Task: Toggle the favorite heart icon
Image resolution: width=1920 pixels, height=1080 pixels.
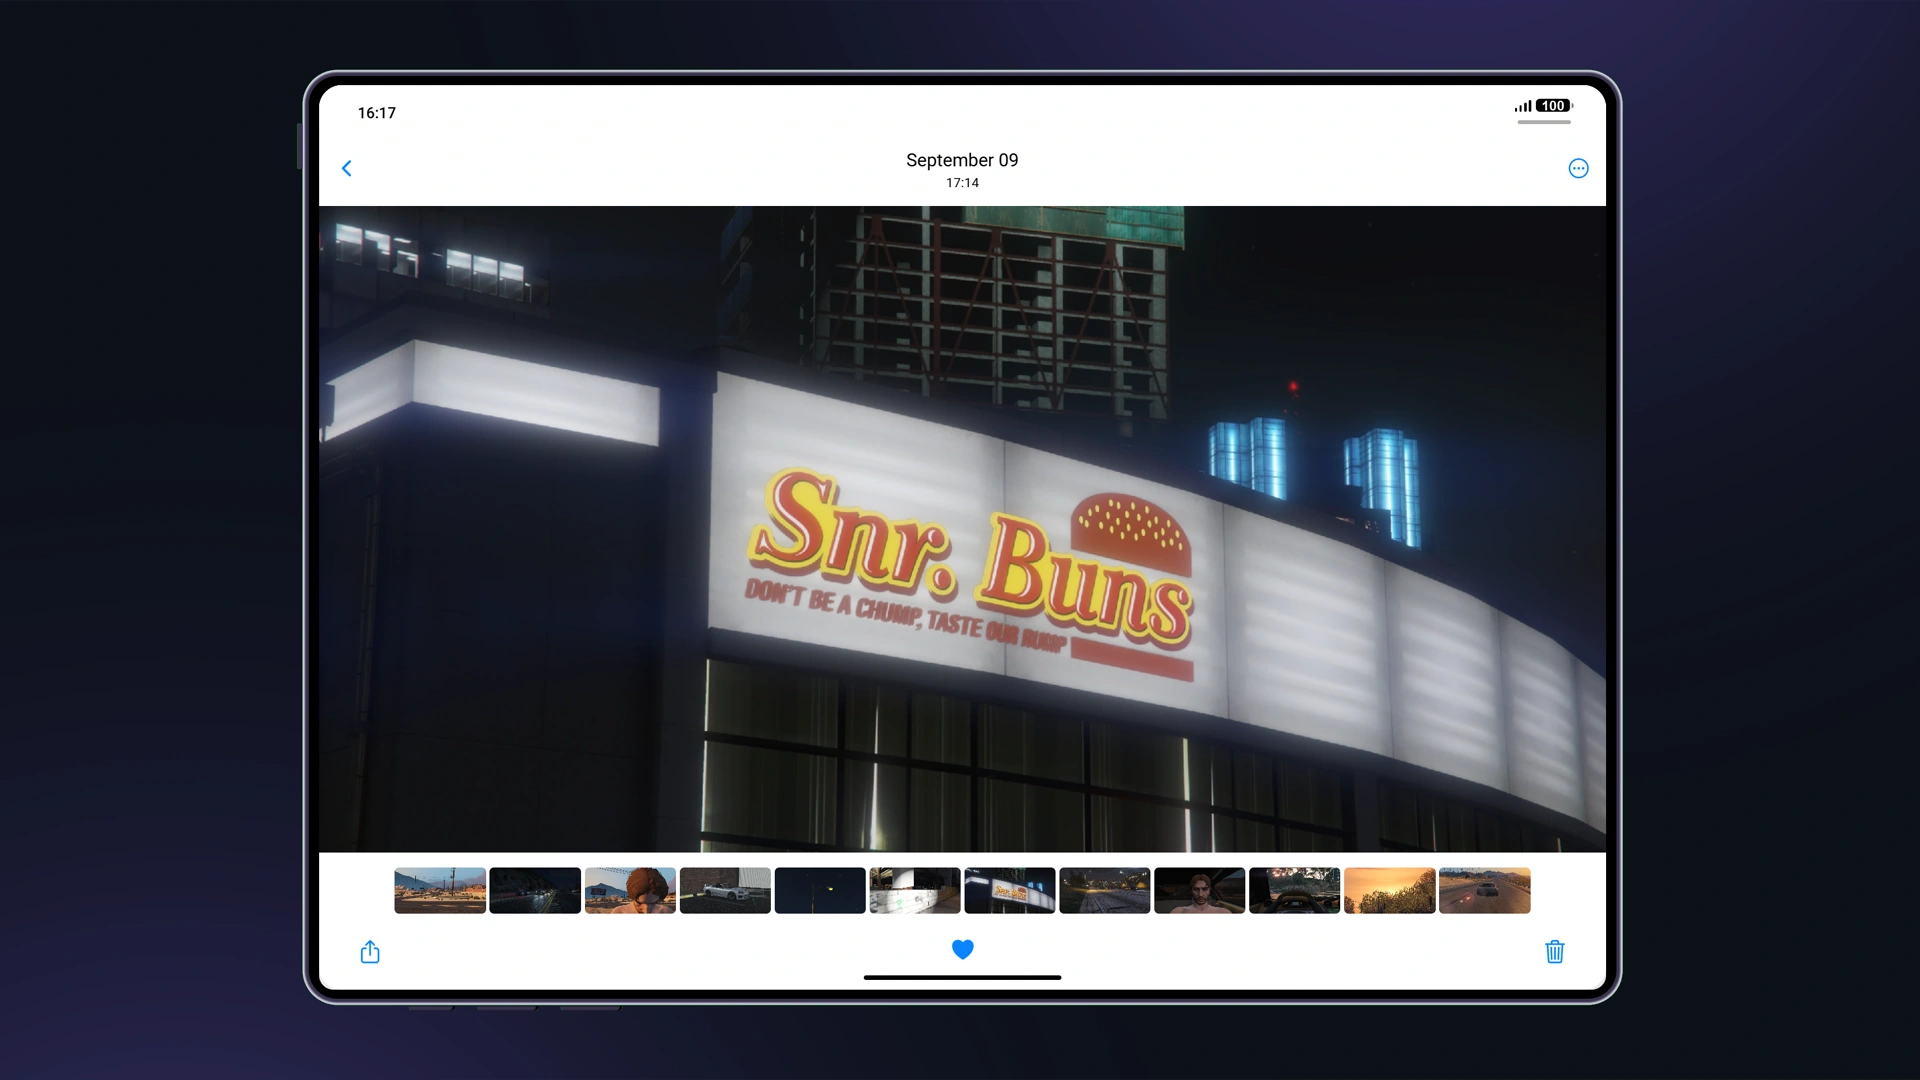Action: click(x=962, y=949)
